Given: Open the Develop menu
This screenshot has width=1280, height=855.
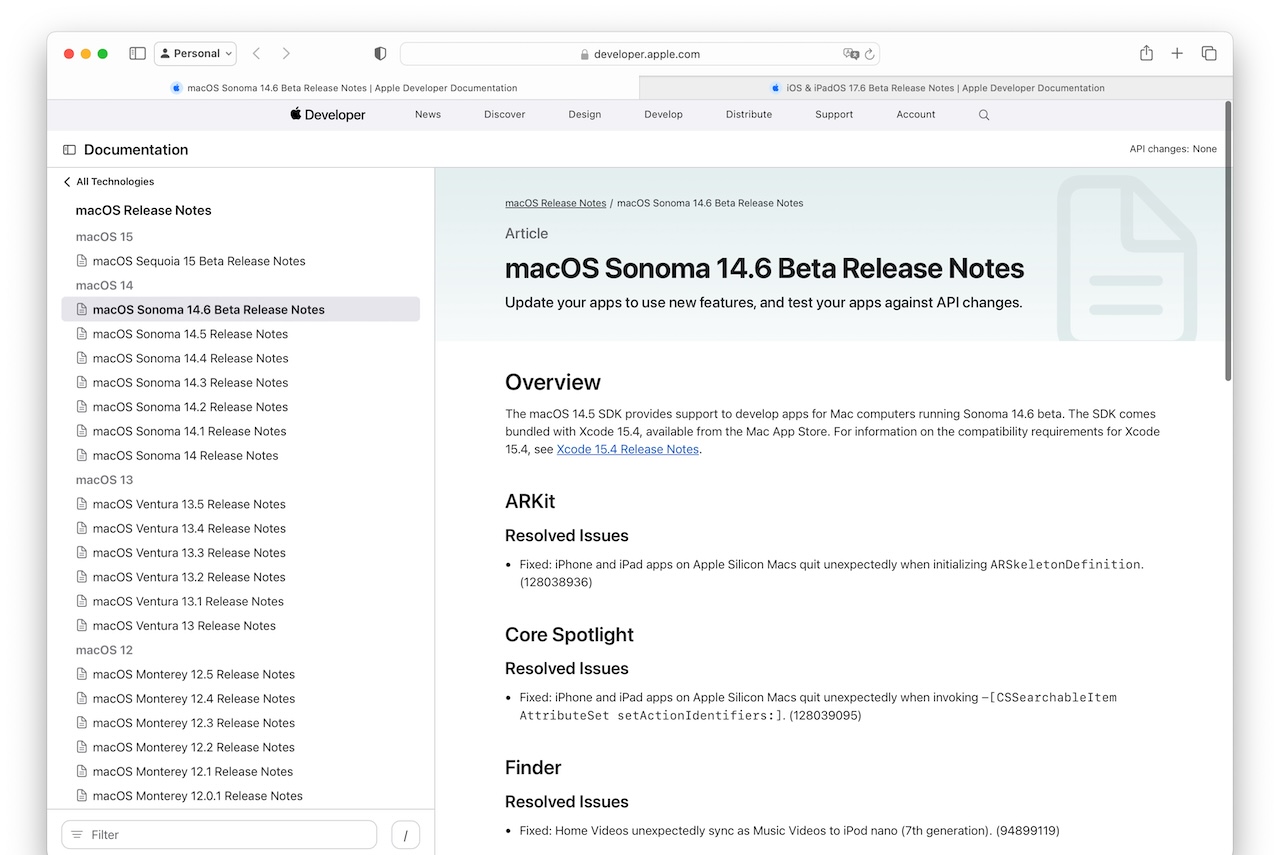Looking at the screenshot, I should 664,115.
